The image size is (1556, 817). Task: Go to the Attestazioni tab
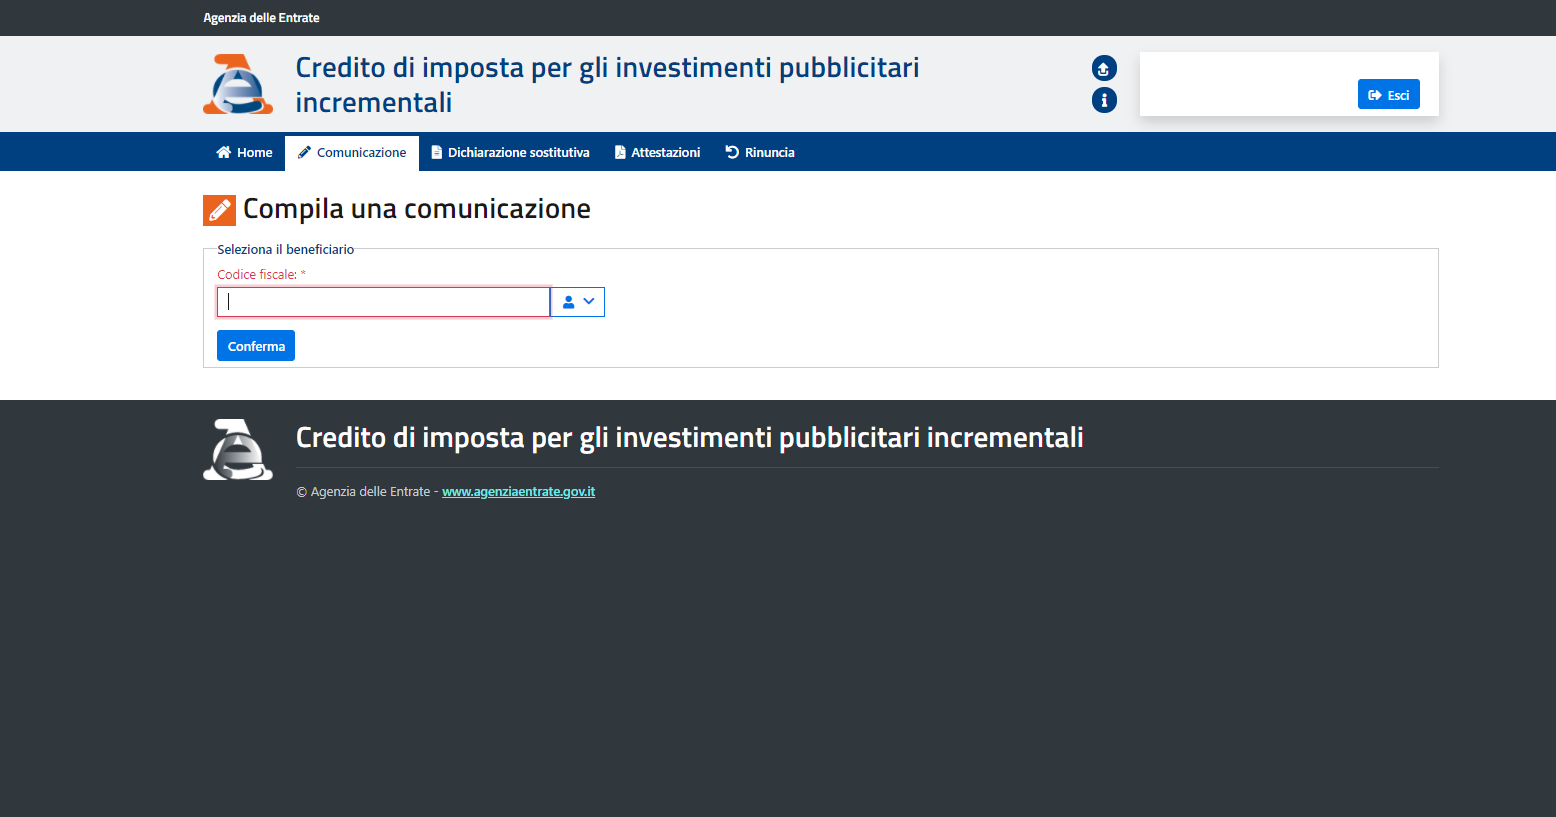click(x=657, y=153)
